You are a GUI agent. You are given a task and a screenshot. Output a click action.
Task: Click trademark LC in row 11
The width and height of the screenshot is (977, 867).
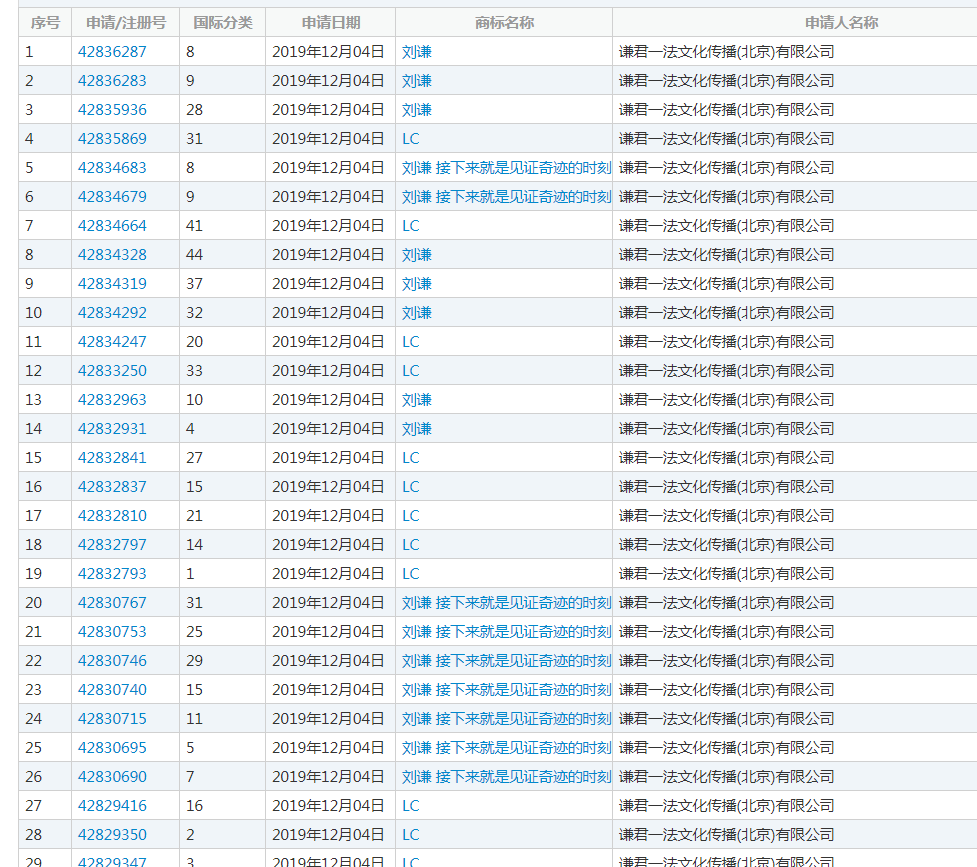pyautogui.click(x=411, y=342)
